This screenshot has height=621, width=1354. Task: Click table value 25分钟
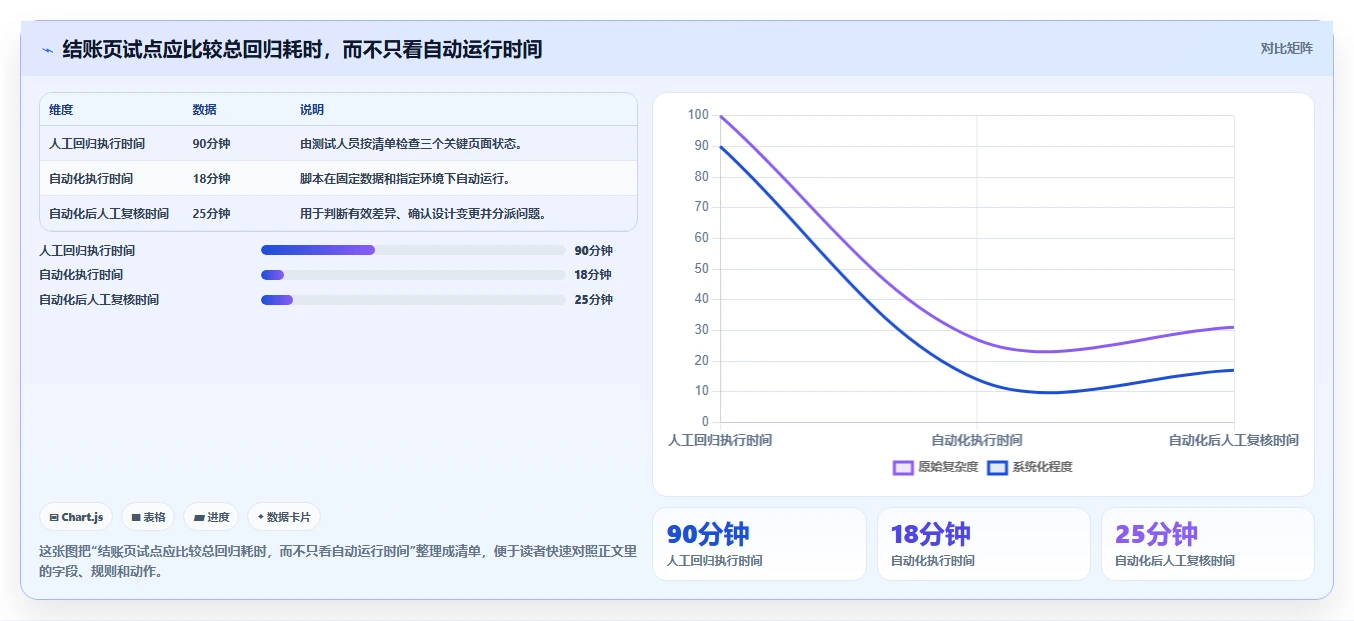click(211, 214)
